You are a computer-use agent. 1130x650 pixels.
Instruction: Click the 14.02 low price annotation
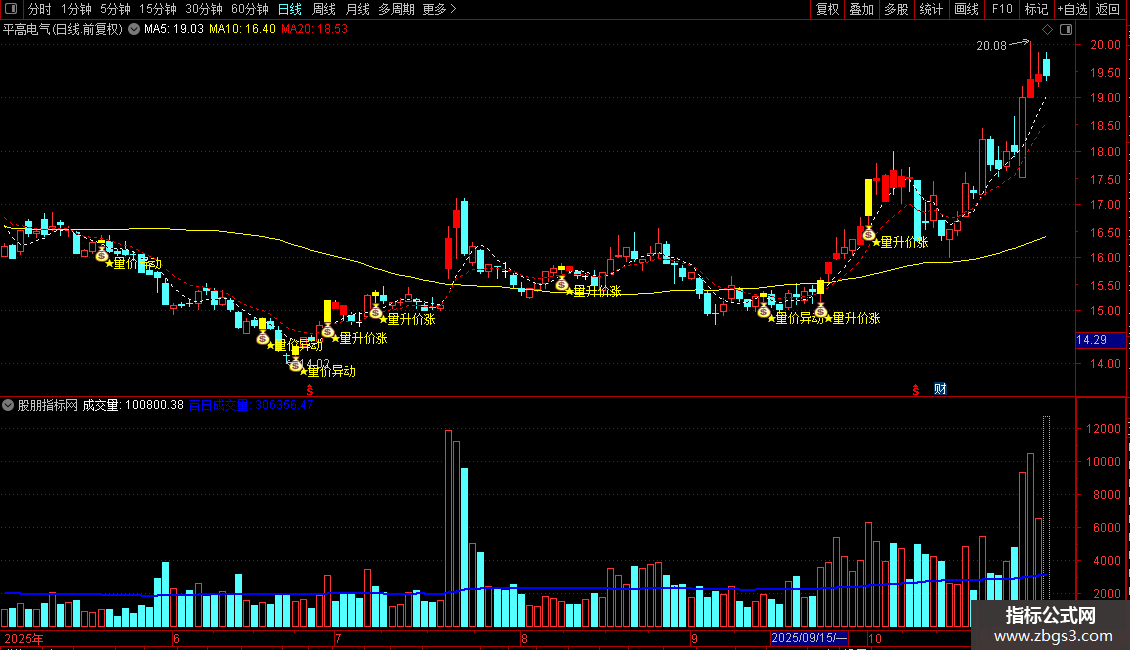coord(315,364)
